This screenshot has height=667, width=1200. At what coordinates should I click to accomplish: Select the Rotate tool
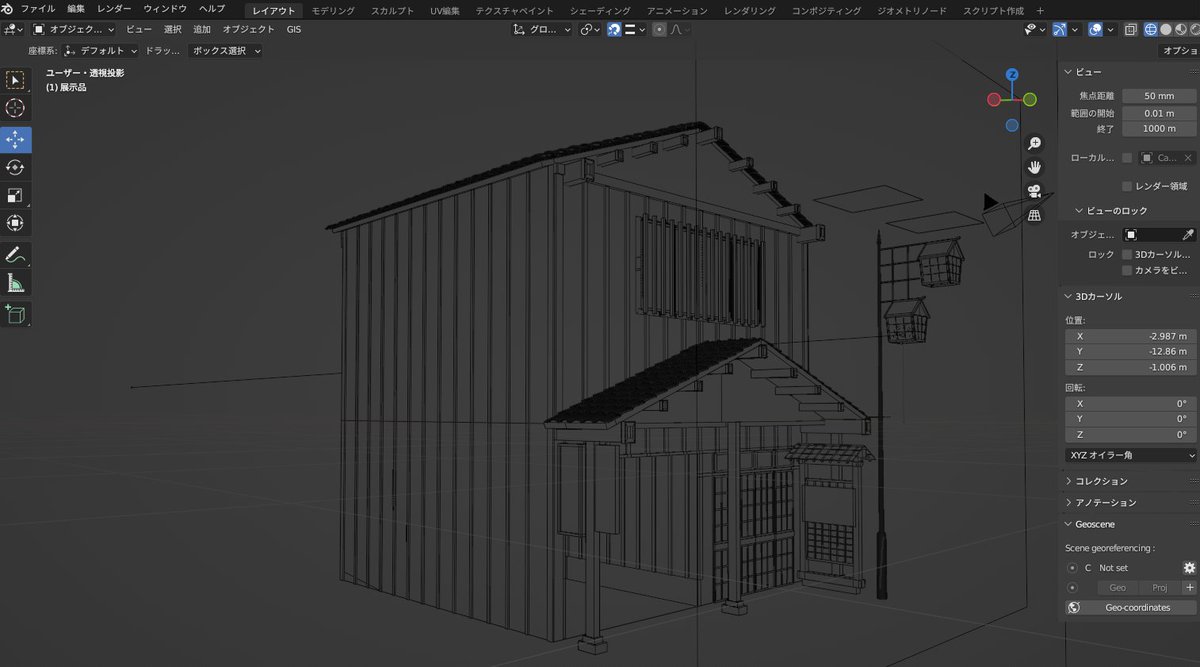[x=16, y=167]
